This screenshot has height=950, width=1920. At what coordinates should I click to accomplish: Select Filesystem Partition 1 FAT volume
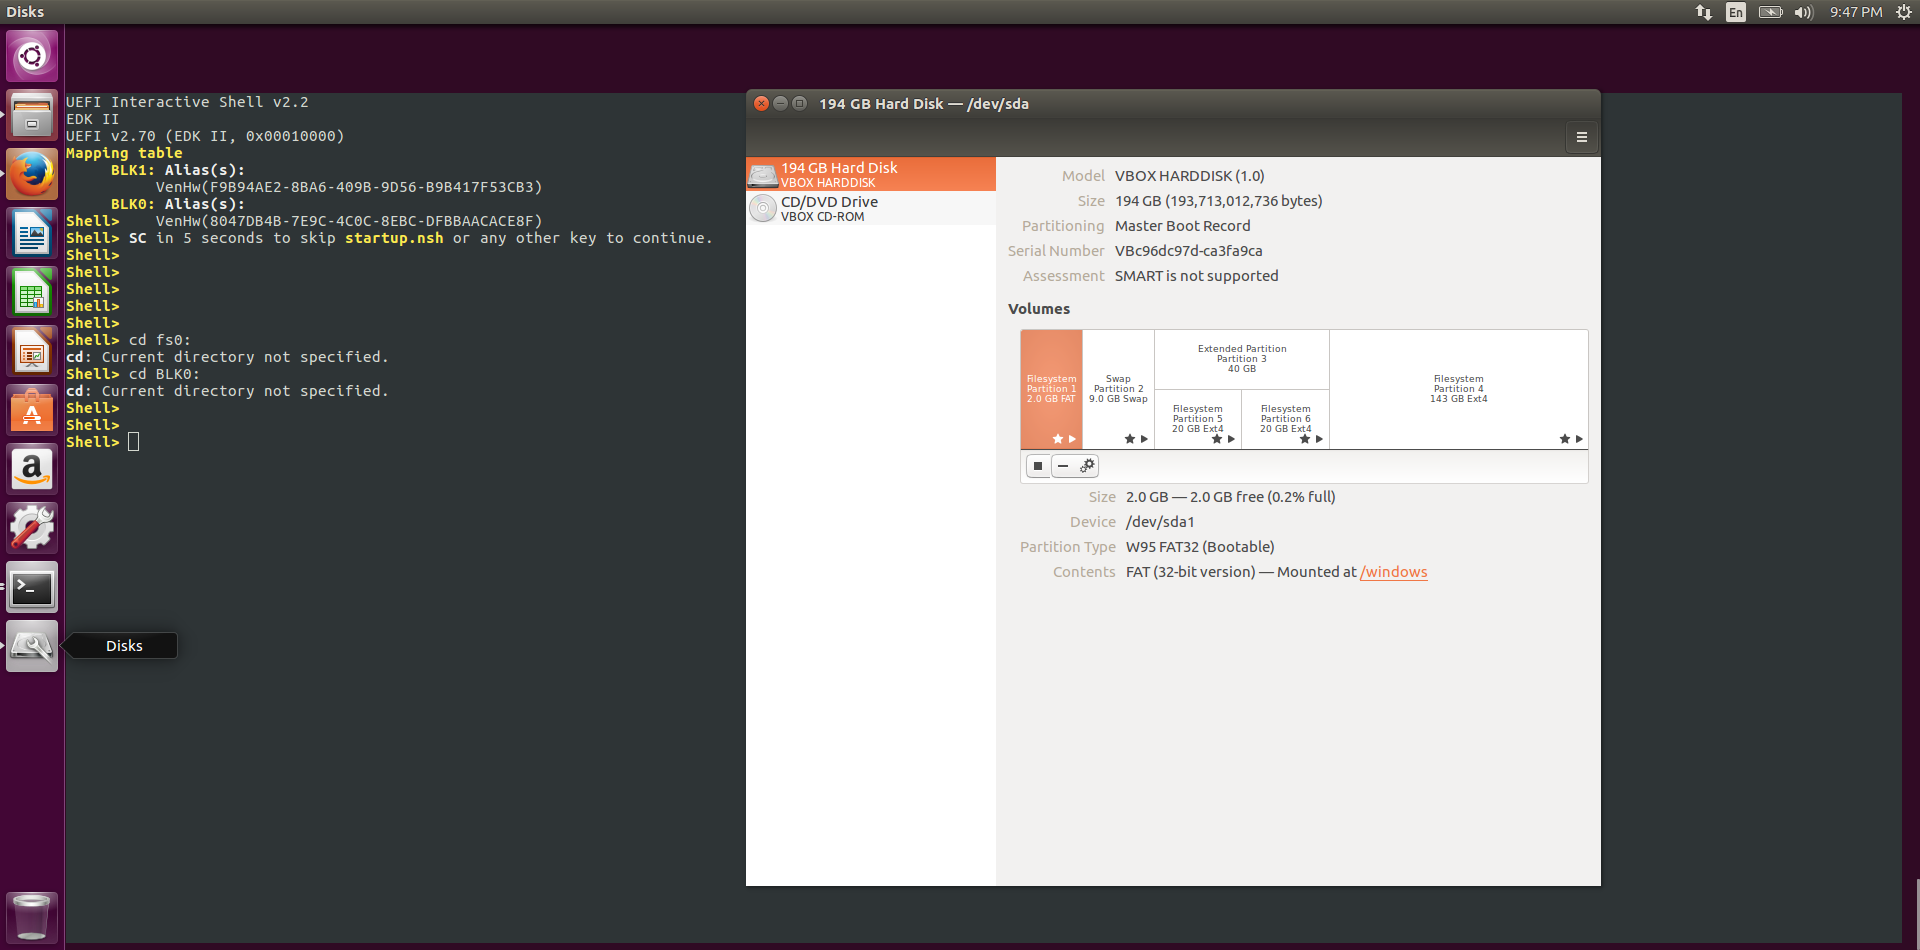tap(1051, 389)
